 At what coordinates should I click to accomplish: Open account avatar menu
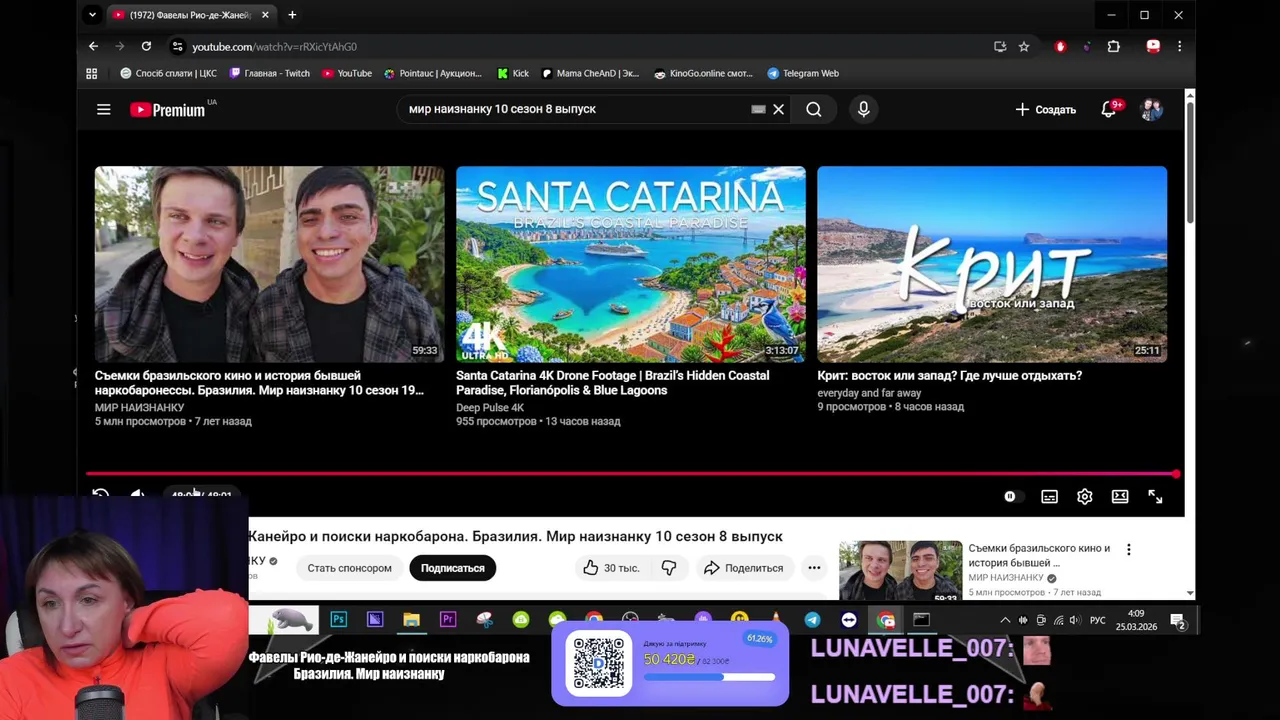click(x=1152, y=109)
